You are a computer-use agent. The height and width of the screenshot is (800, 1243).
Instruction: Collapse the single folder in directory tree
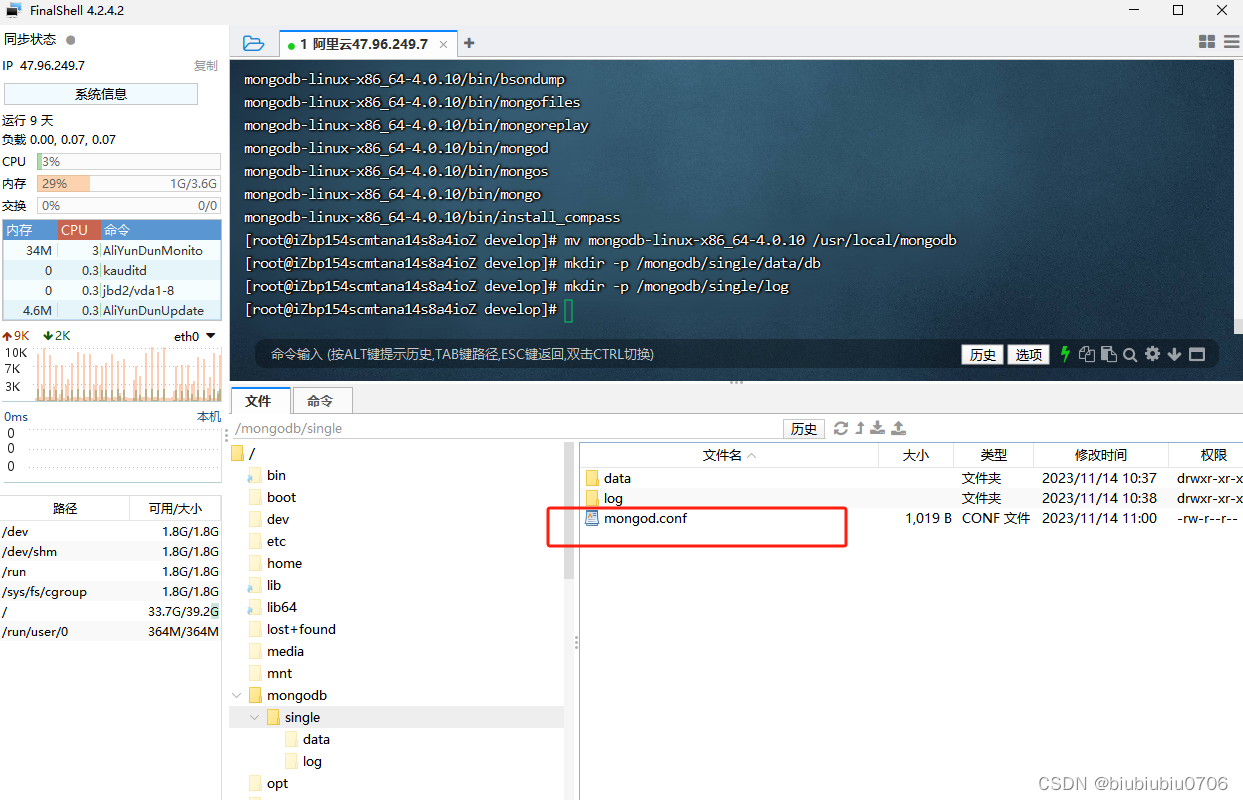[x=253, y=717]
